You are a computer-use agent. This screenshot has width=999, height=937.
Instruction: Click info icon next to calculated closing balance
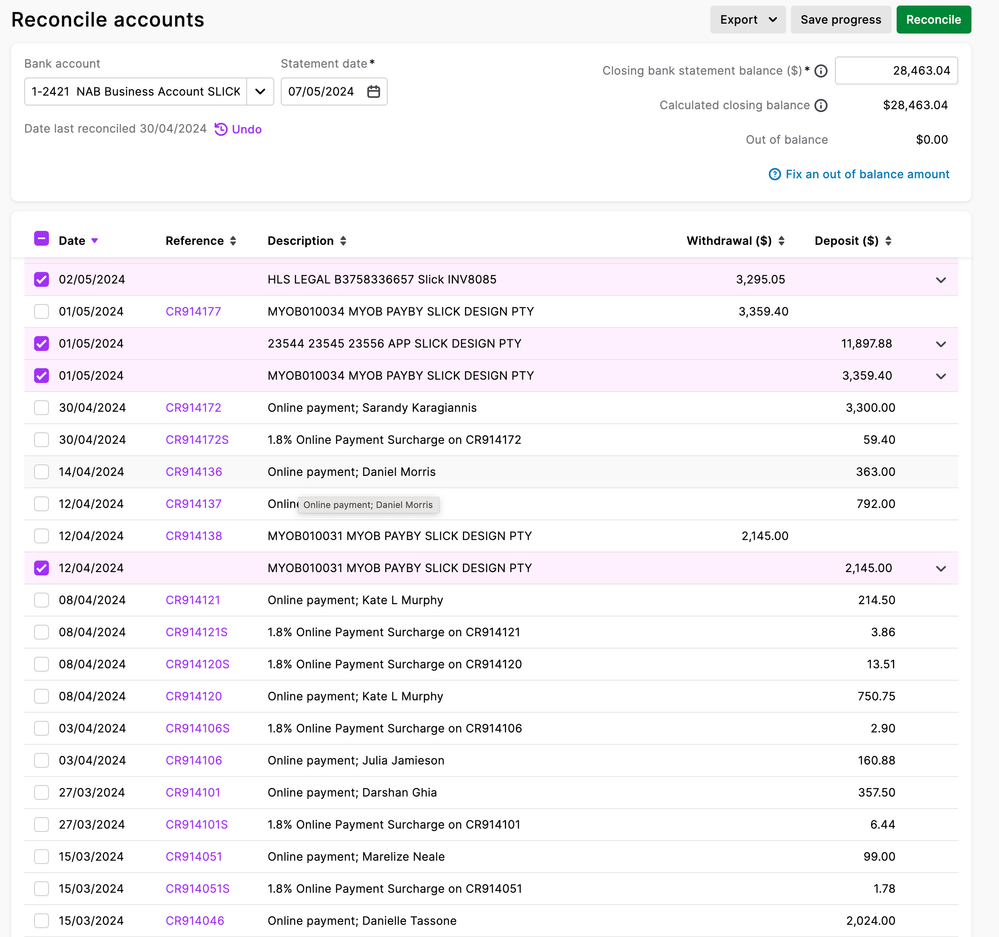click(x=821, y=106)
